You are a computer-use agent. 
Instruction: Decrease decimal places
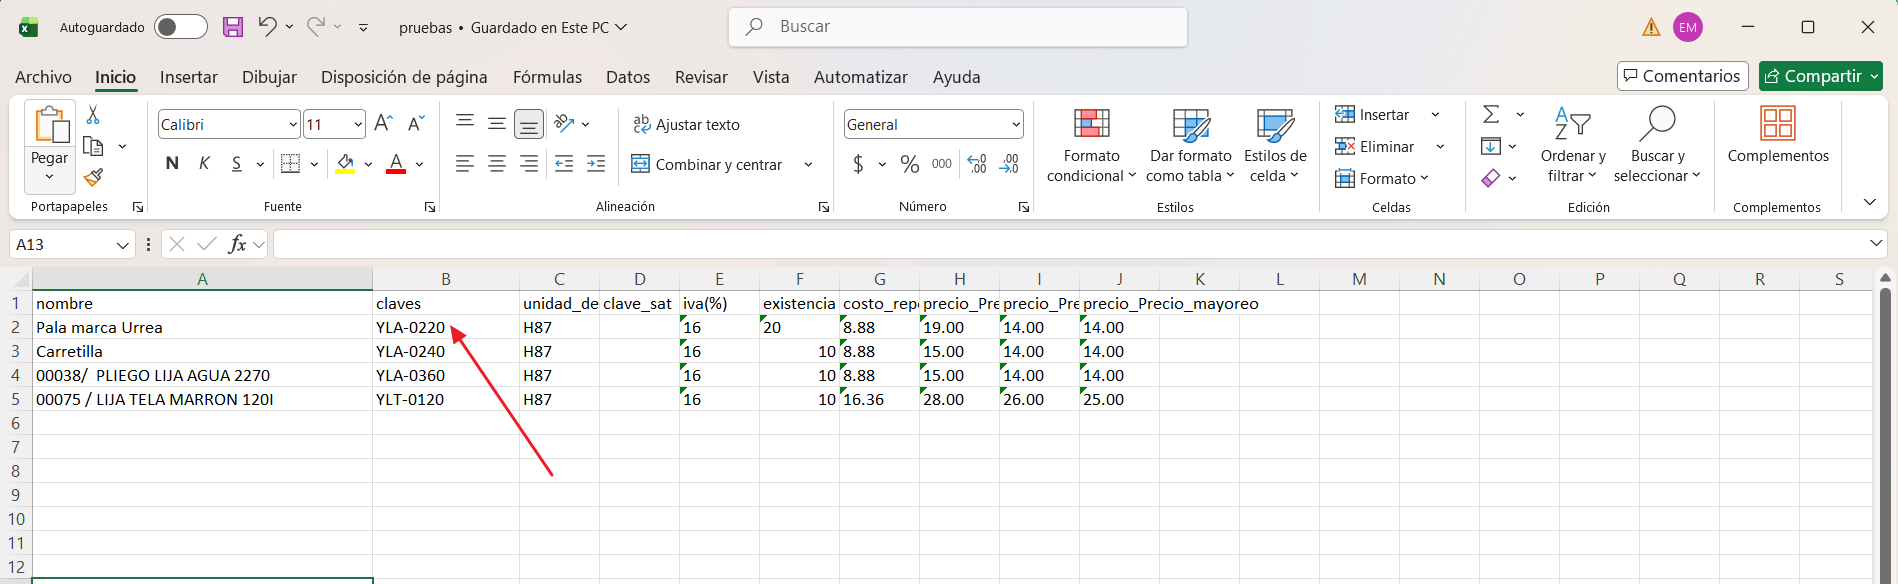1009,164
